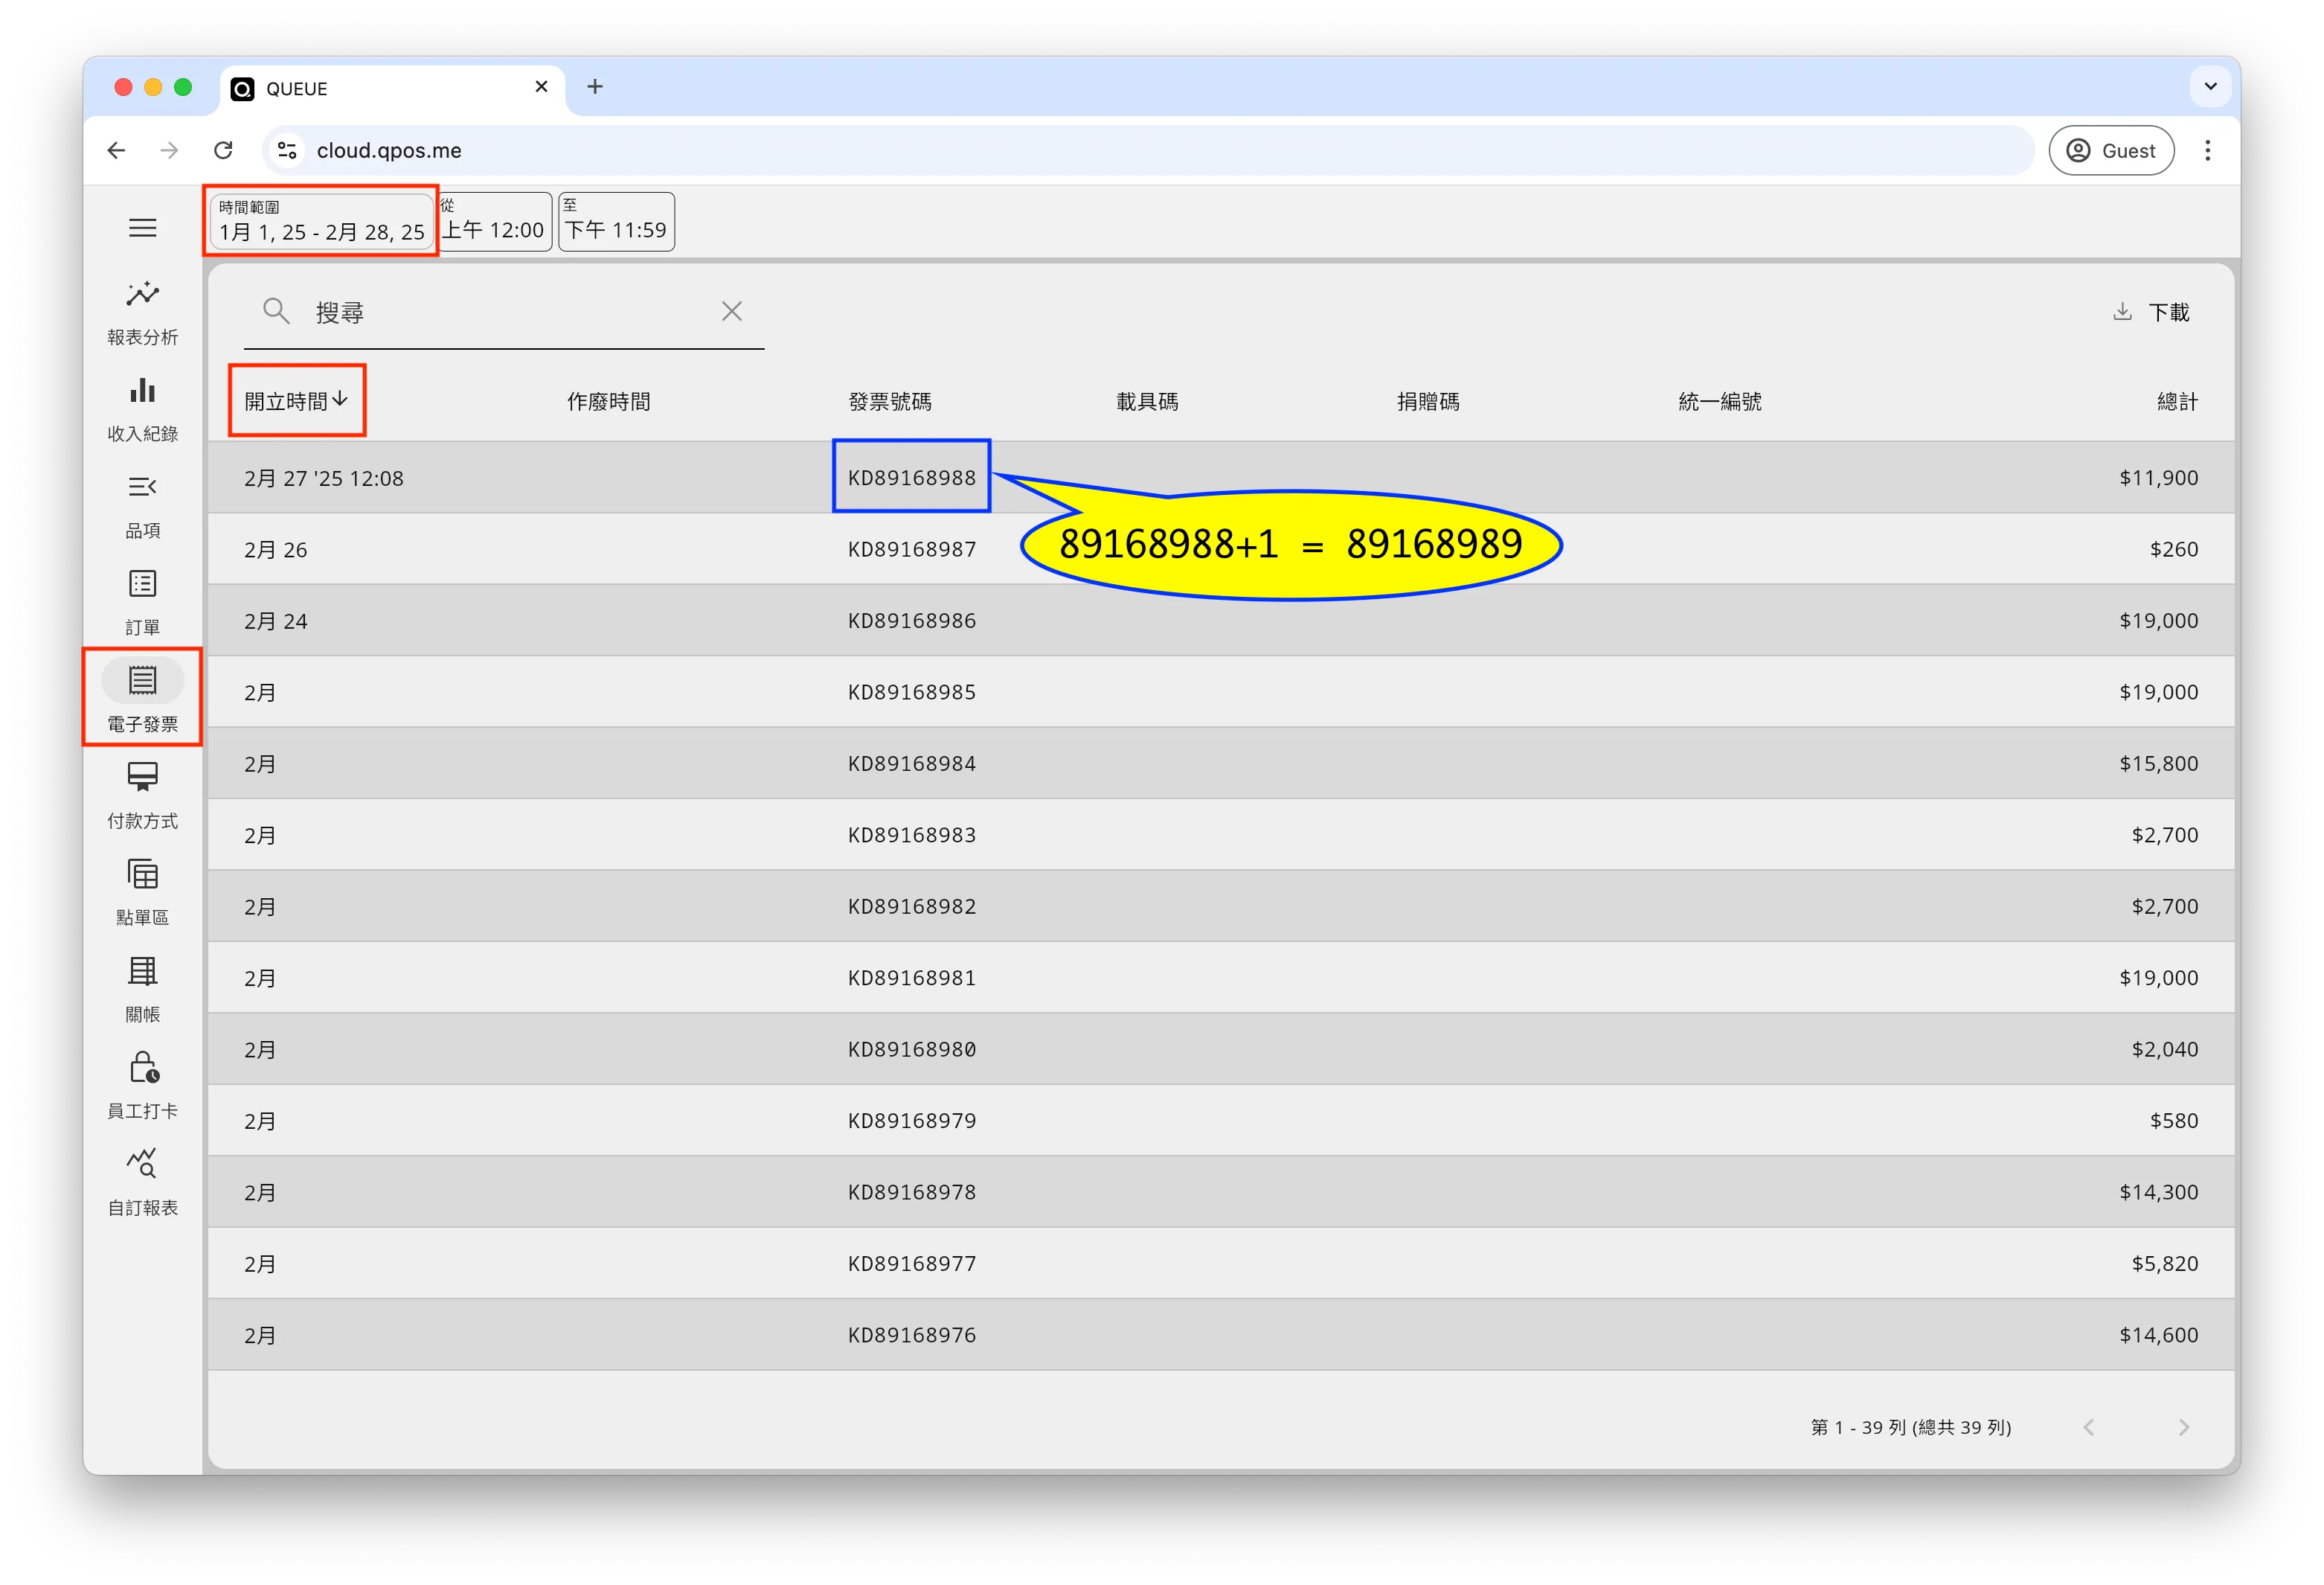Open the 時間範圍 date range picker
This screenshot has height=1585, width=2324.
[321, 221]
